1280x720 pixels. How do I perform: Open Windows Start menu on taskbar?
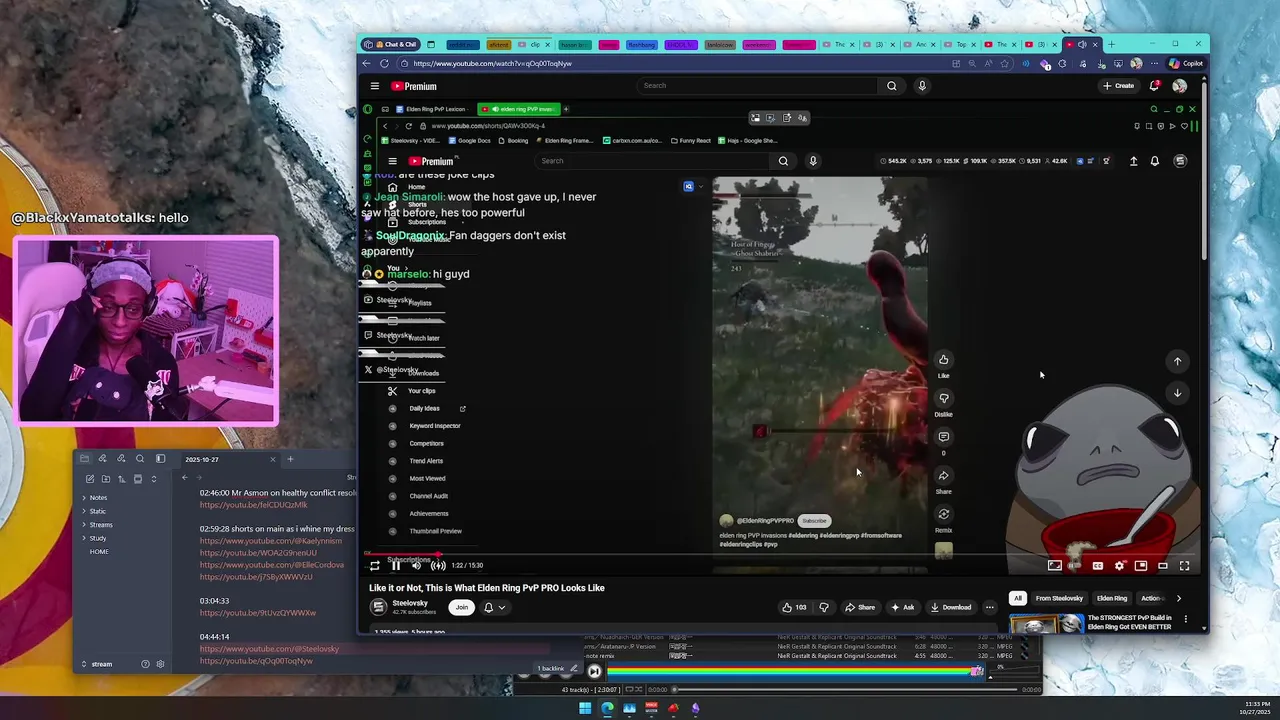coord(585,708)
